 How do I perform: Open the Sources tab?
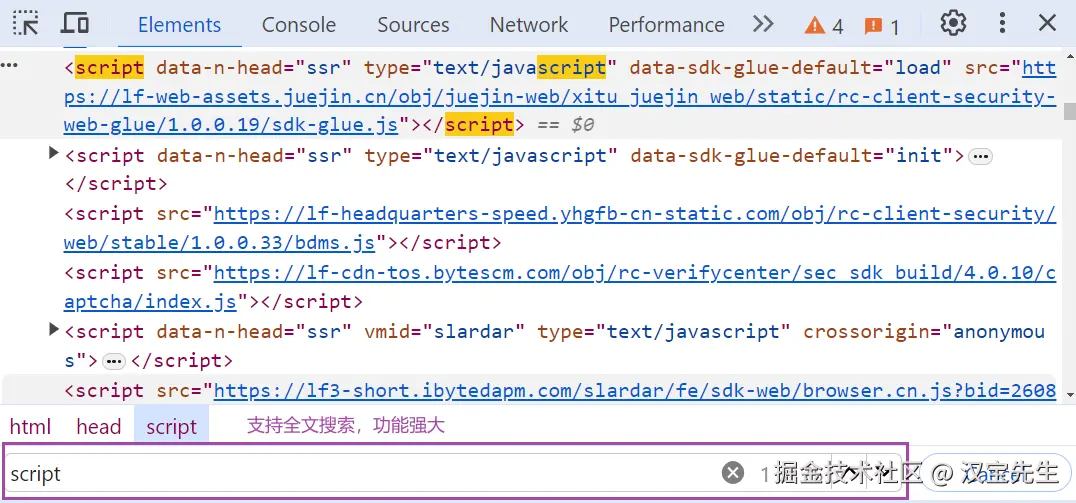pos(413,25)
